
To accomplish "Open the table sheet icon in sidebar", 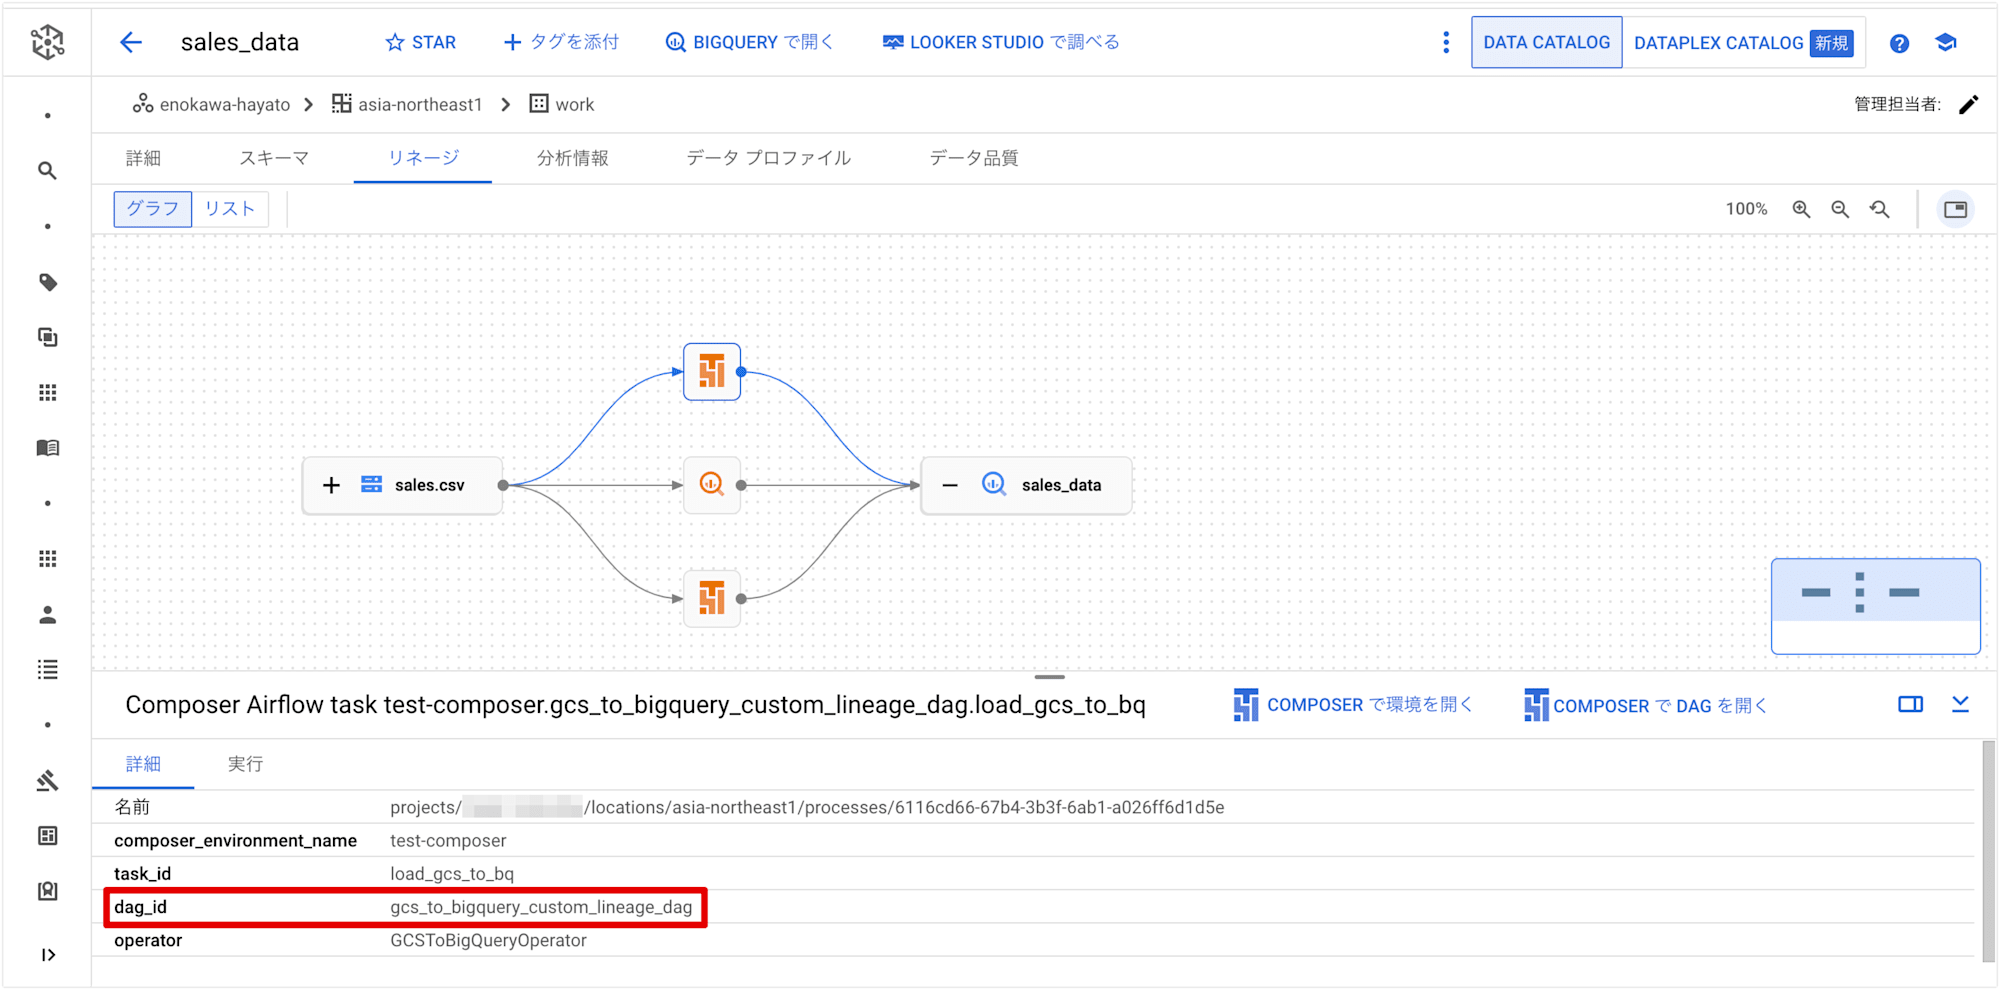I will 47,835.
